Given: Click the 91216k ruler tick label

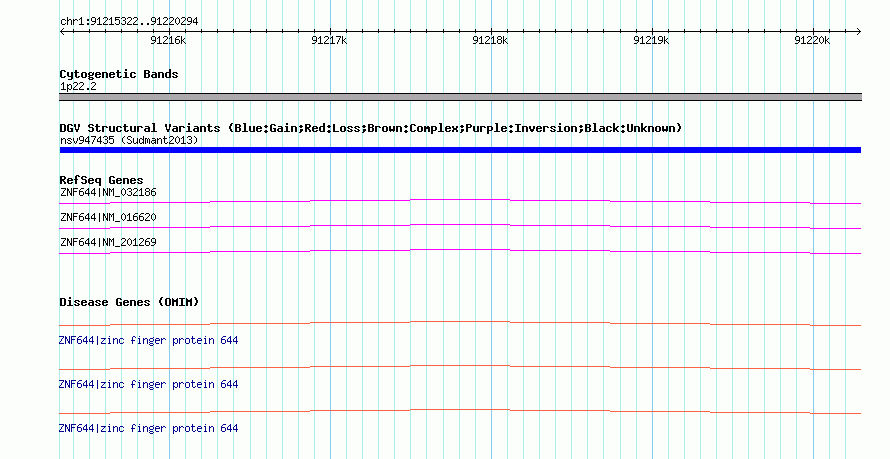Looking at the screenshot, I should 168,40.
